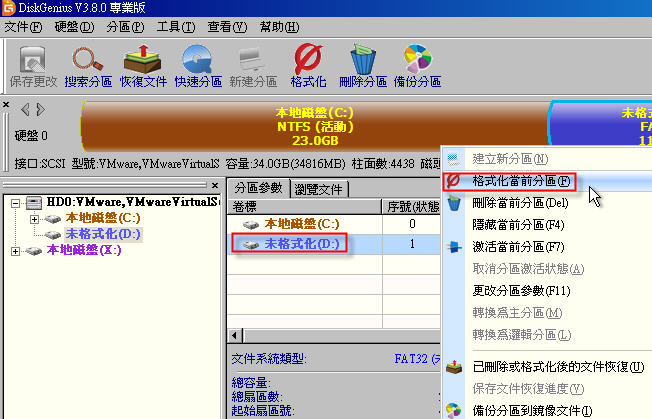Select the 本地磁盤(C:) row in partition table
Viewport: 652px width, 419px height.
[334, 224]
